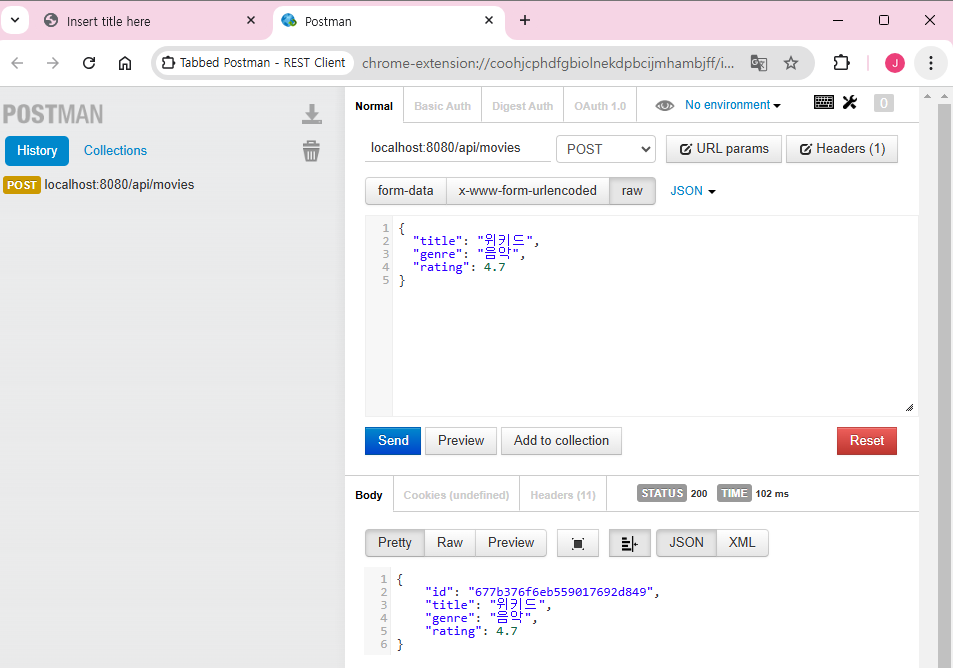The image size is (953, 668).
Task: Open the response Headers (11) tab
Action: [563, 495]
